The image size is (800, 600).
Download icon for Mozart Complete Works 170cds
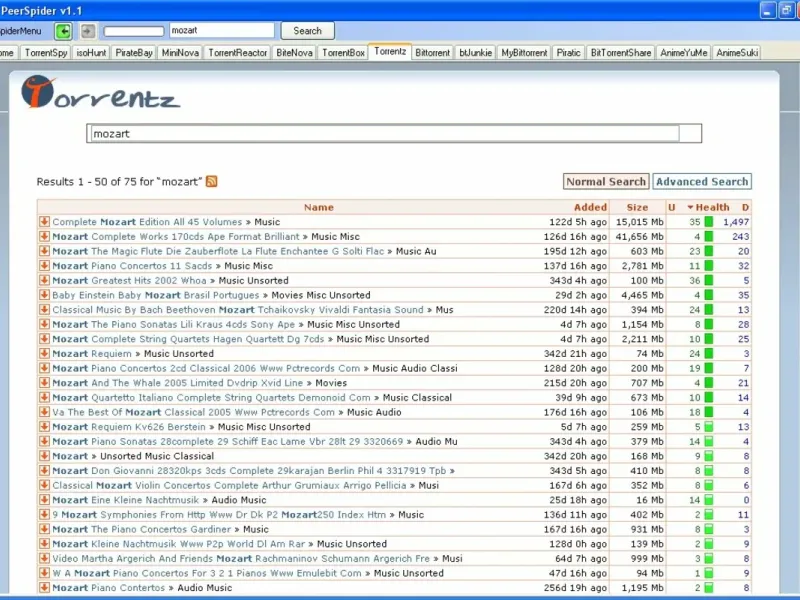(x=44, y=236)
